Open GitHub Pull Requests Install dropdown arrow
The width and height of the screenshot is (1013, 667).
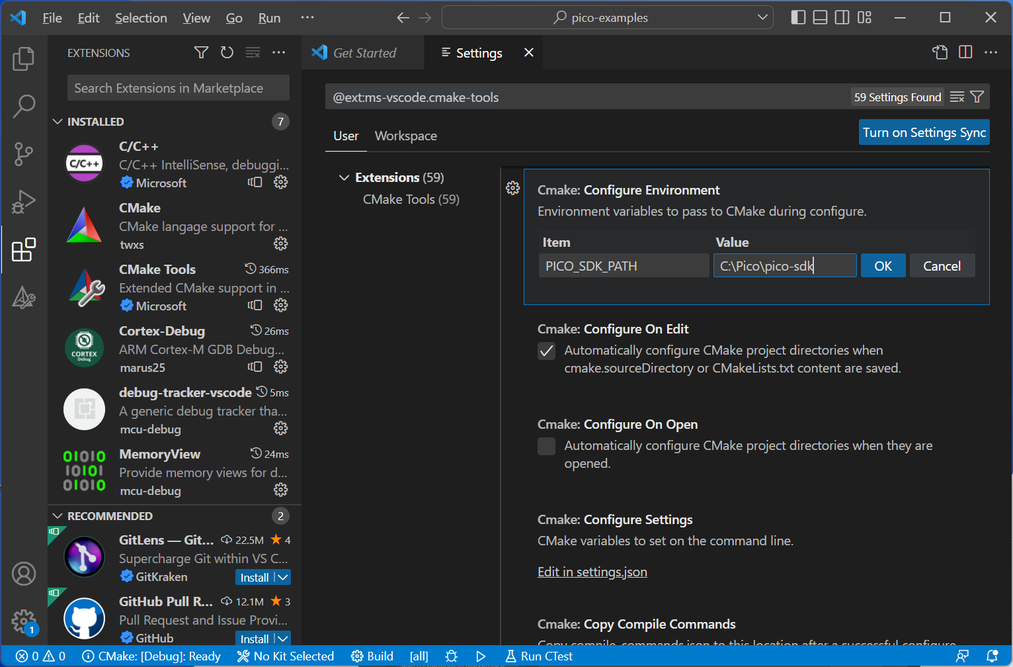(283, 639)
